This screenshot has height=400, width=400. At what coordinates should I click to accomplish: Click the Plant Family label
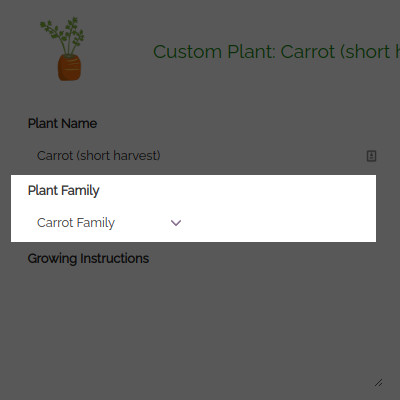63,191
